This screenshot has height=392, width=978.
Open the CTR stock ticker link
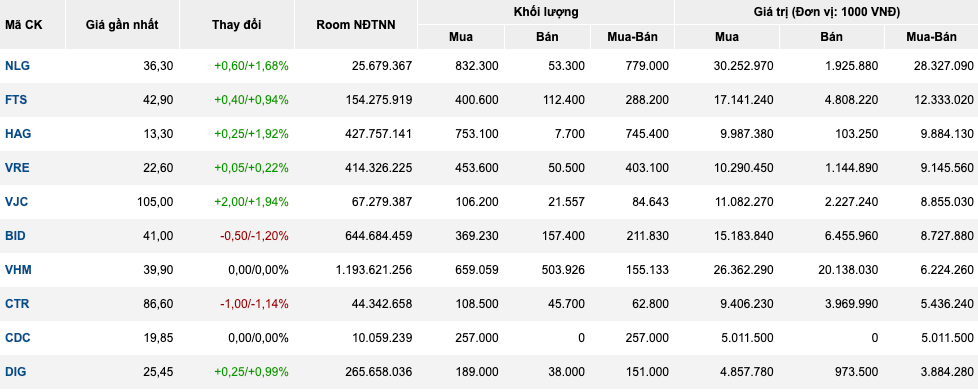click(17, 304)
